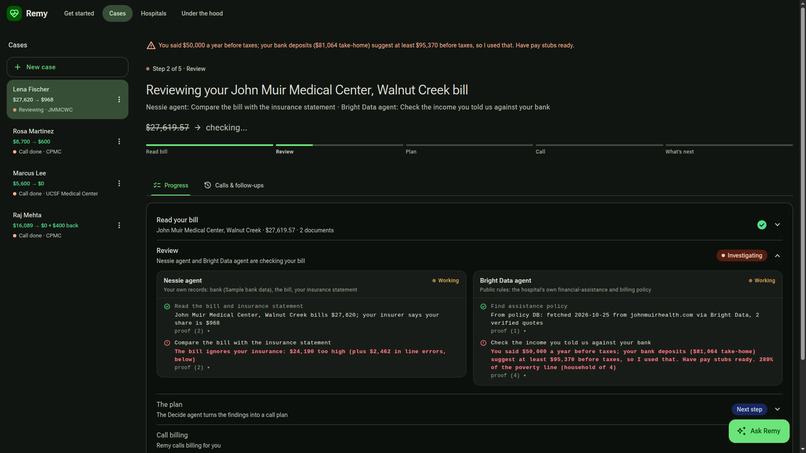This screenshot has height=453, width=806.
Task: Open options menu for Lena Fischer case
Action: click(x=119, y=99)
